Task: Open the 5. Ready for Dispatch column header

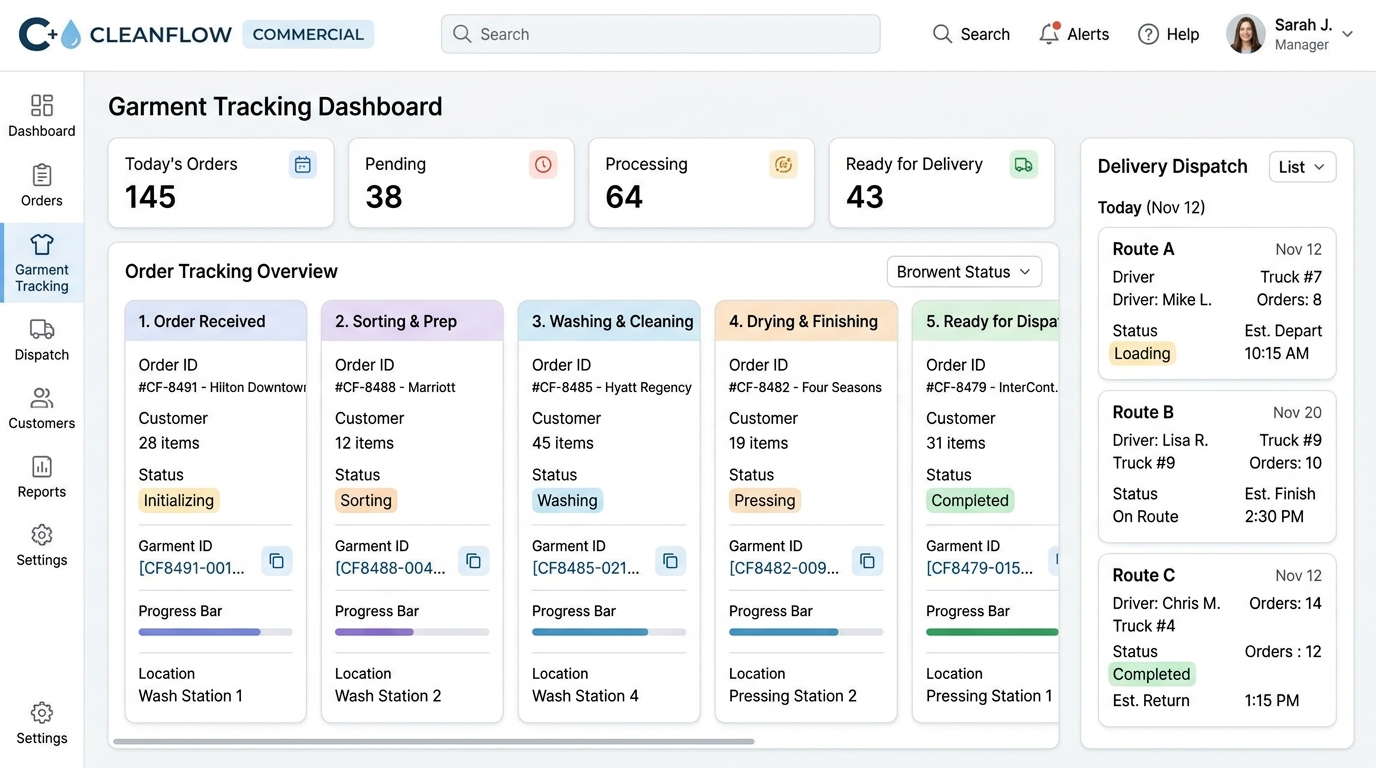Action: (985, 321)
